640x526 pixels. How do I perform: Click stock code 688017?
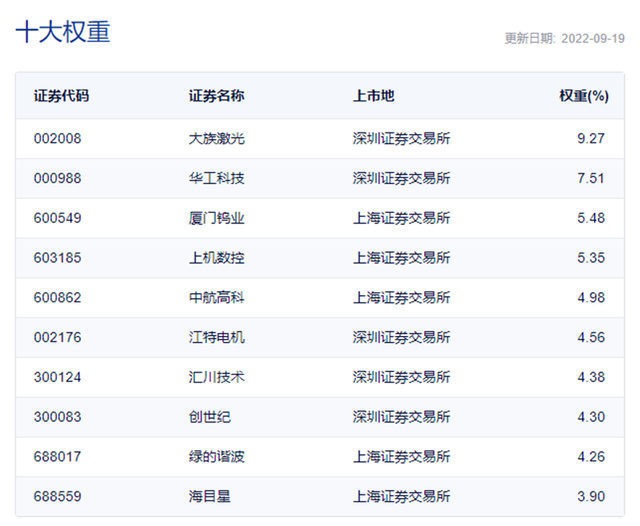click(58, 457)
